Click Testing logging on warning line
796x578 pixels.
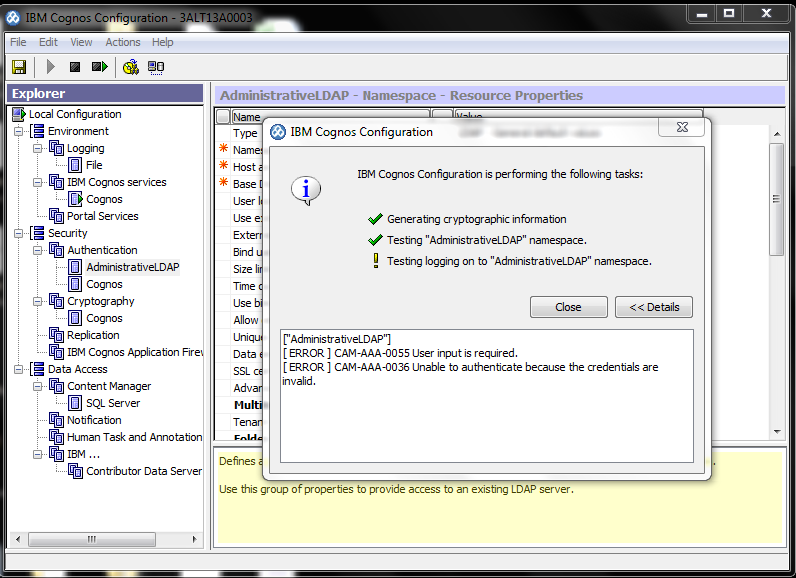coord(519,261)
